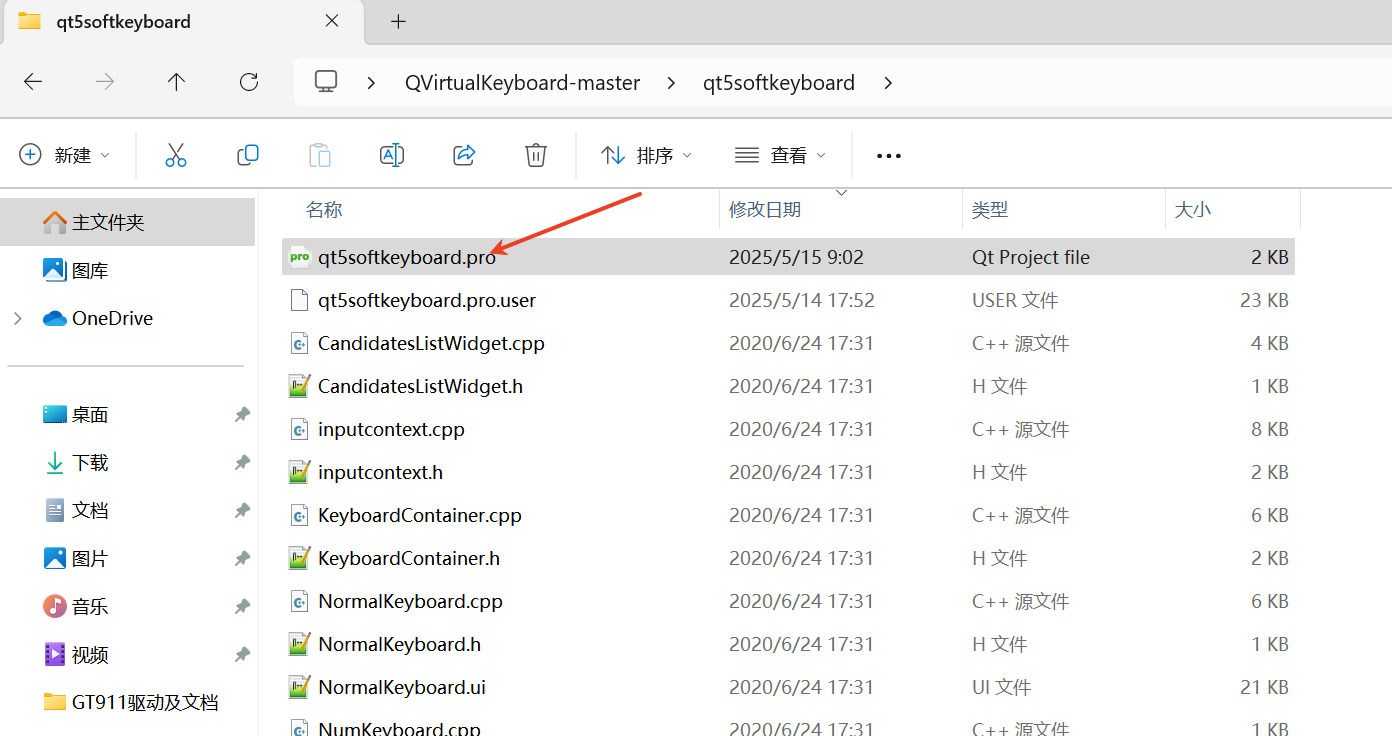Open a new tab with plus button
Image resolution: width=1392 pixels, height=736 pixels.
[398, 21]
